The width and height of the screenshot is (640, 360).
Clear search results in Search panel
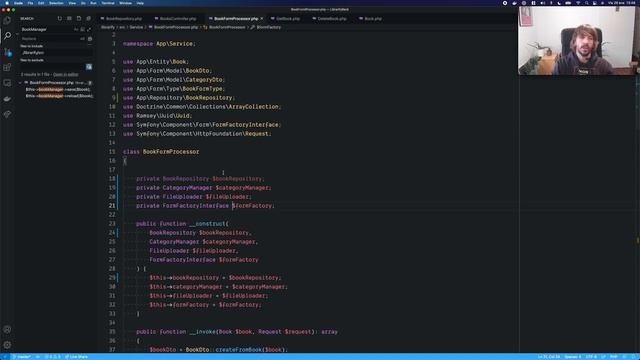[x=69, y=18]
